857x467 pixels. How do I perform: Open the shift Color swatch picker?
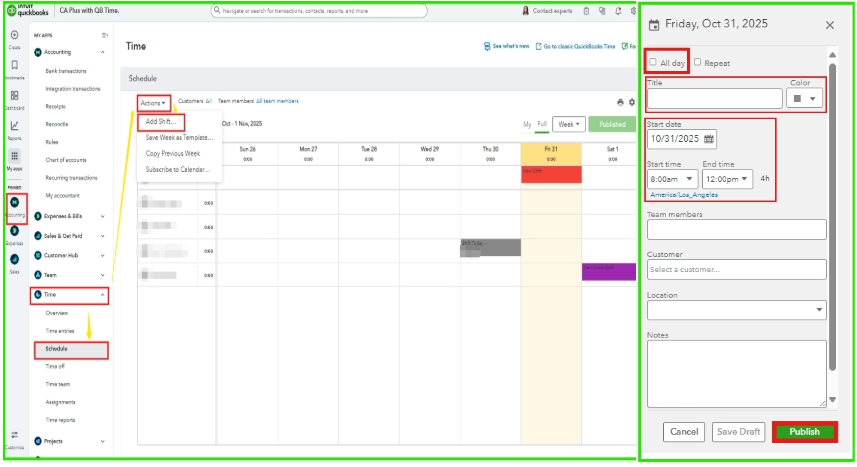pyautogui.click(x=804, y=99)
